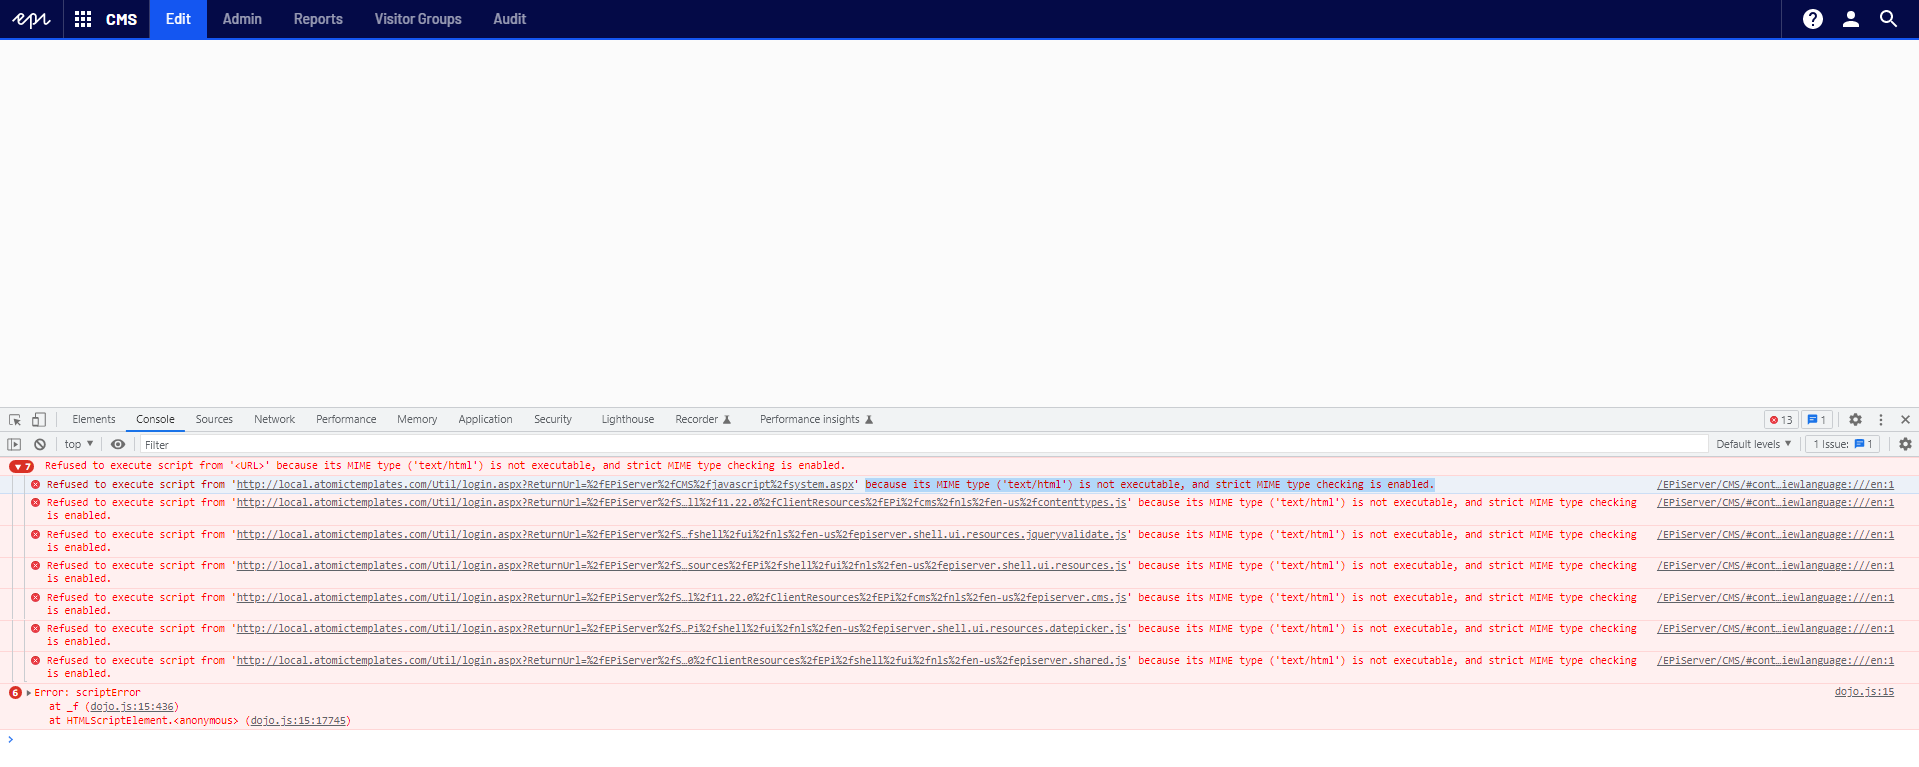Activate the inspect element picker tool
Screen dimensions: 1919x767
click(15, 420)
